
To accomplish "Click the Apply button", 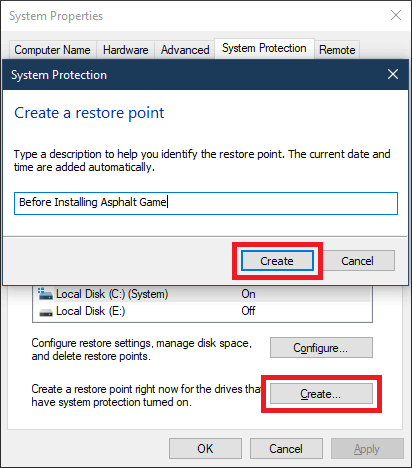I will point(367,449).
